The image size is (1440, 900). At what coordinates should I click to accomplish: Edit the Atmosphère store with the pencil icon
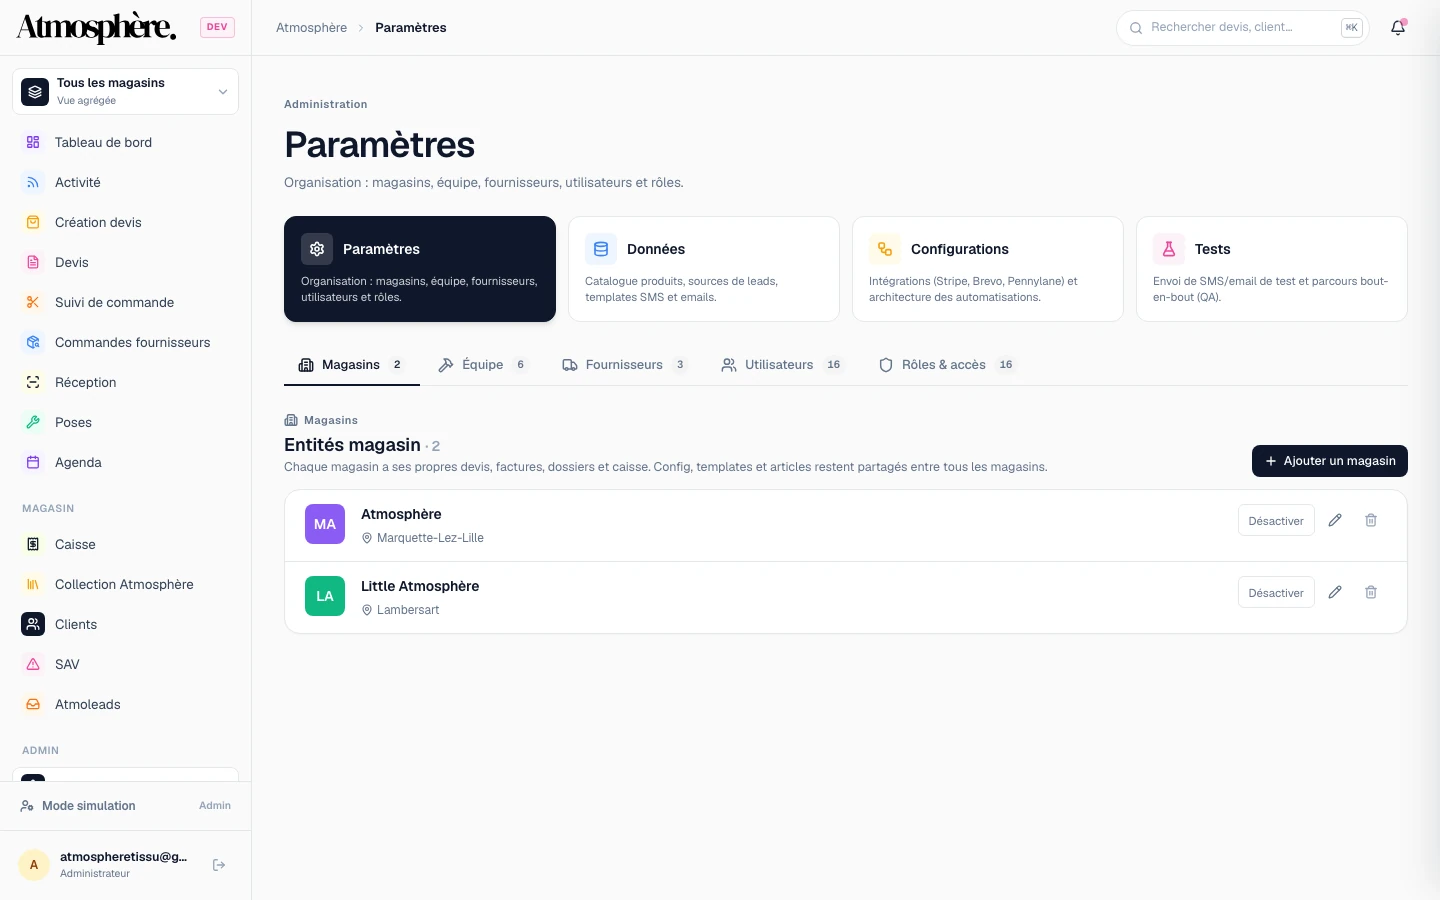tap(1335, 520)
